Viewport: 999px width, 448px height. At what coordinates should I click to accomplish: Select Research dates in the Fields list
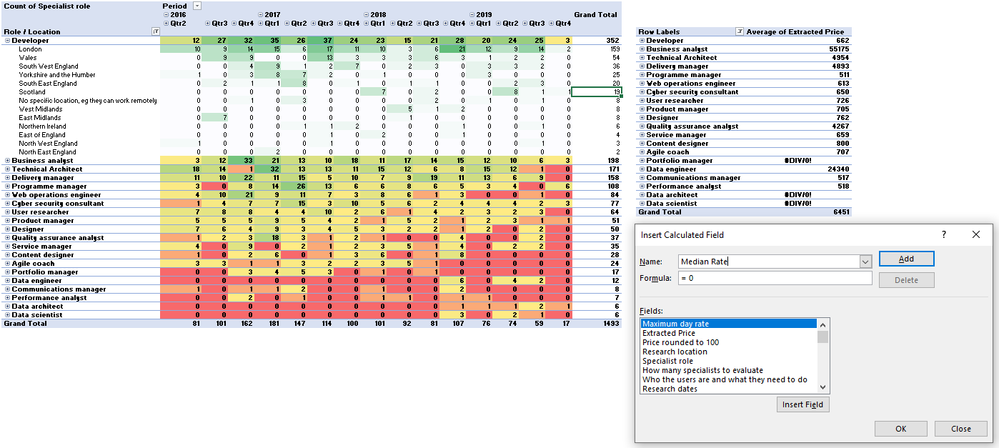(x=728, y=389)
